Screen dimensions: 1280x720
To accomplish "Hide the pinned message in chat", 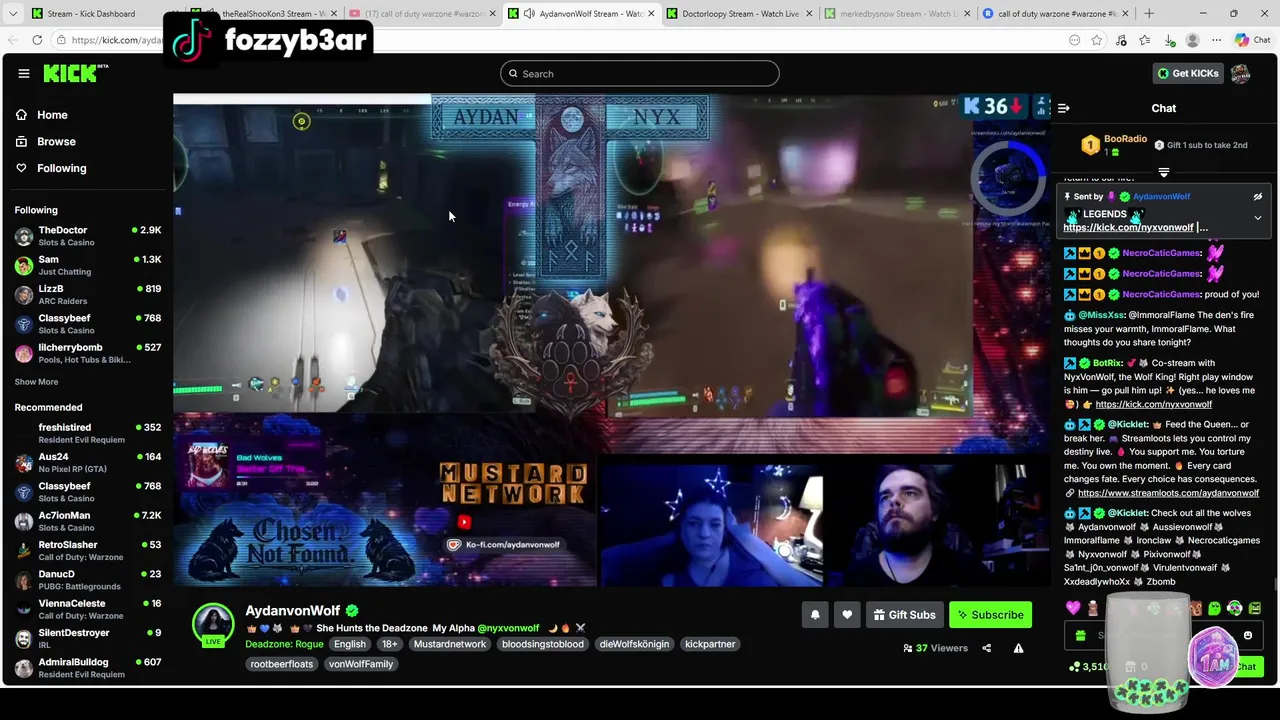I will click(1258, 197).
